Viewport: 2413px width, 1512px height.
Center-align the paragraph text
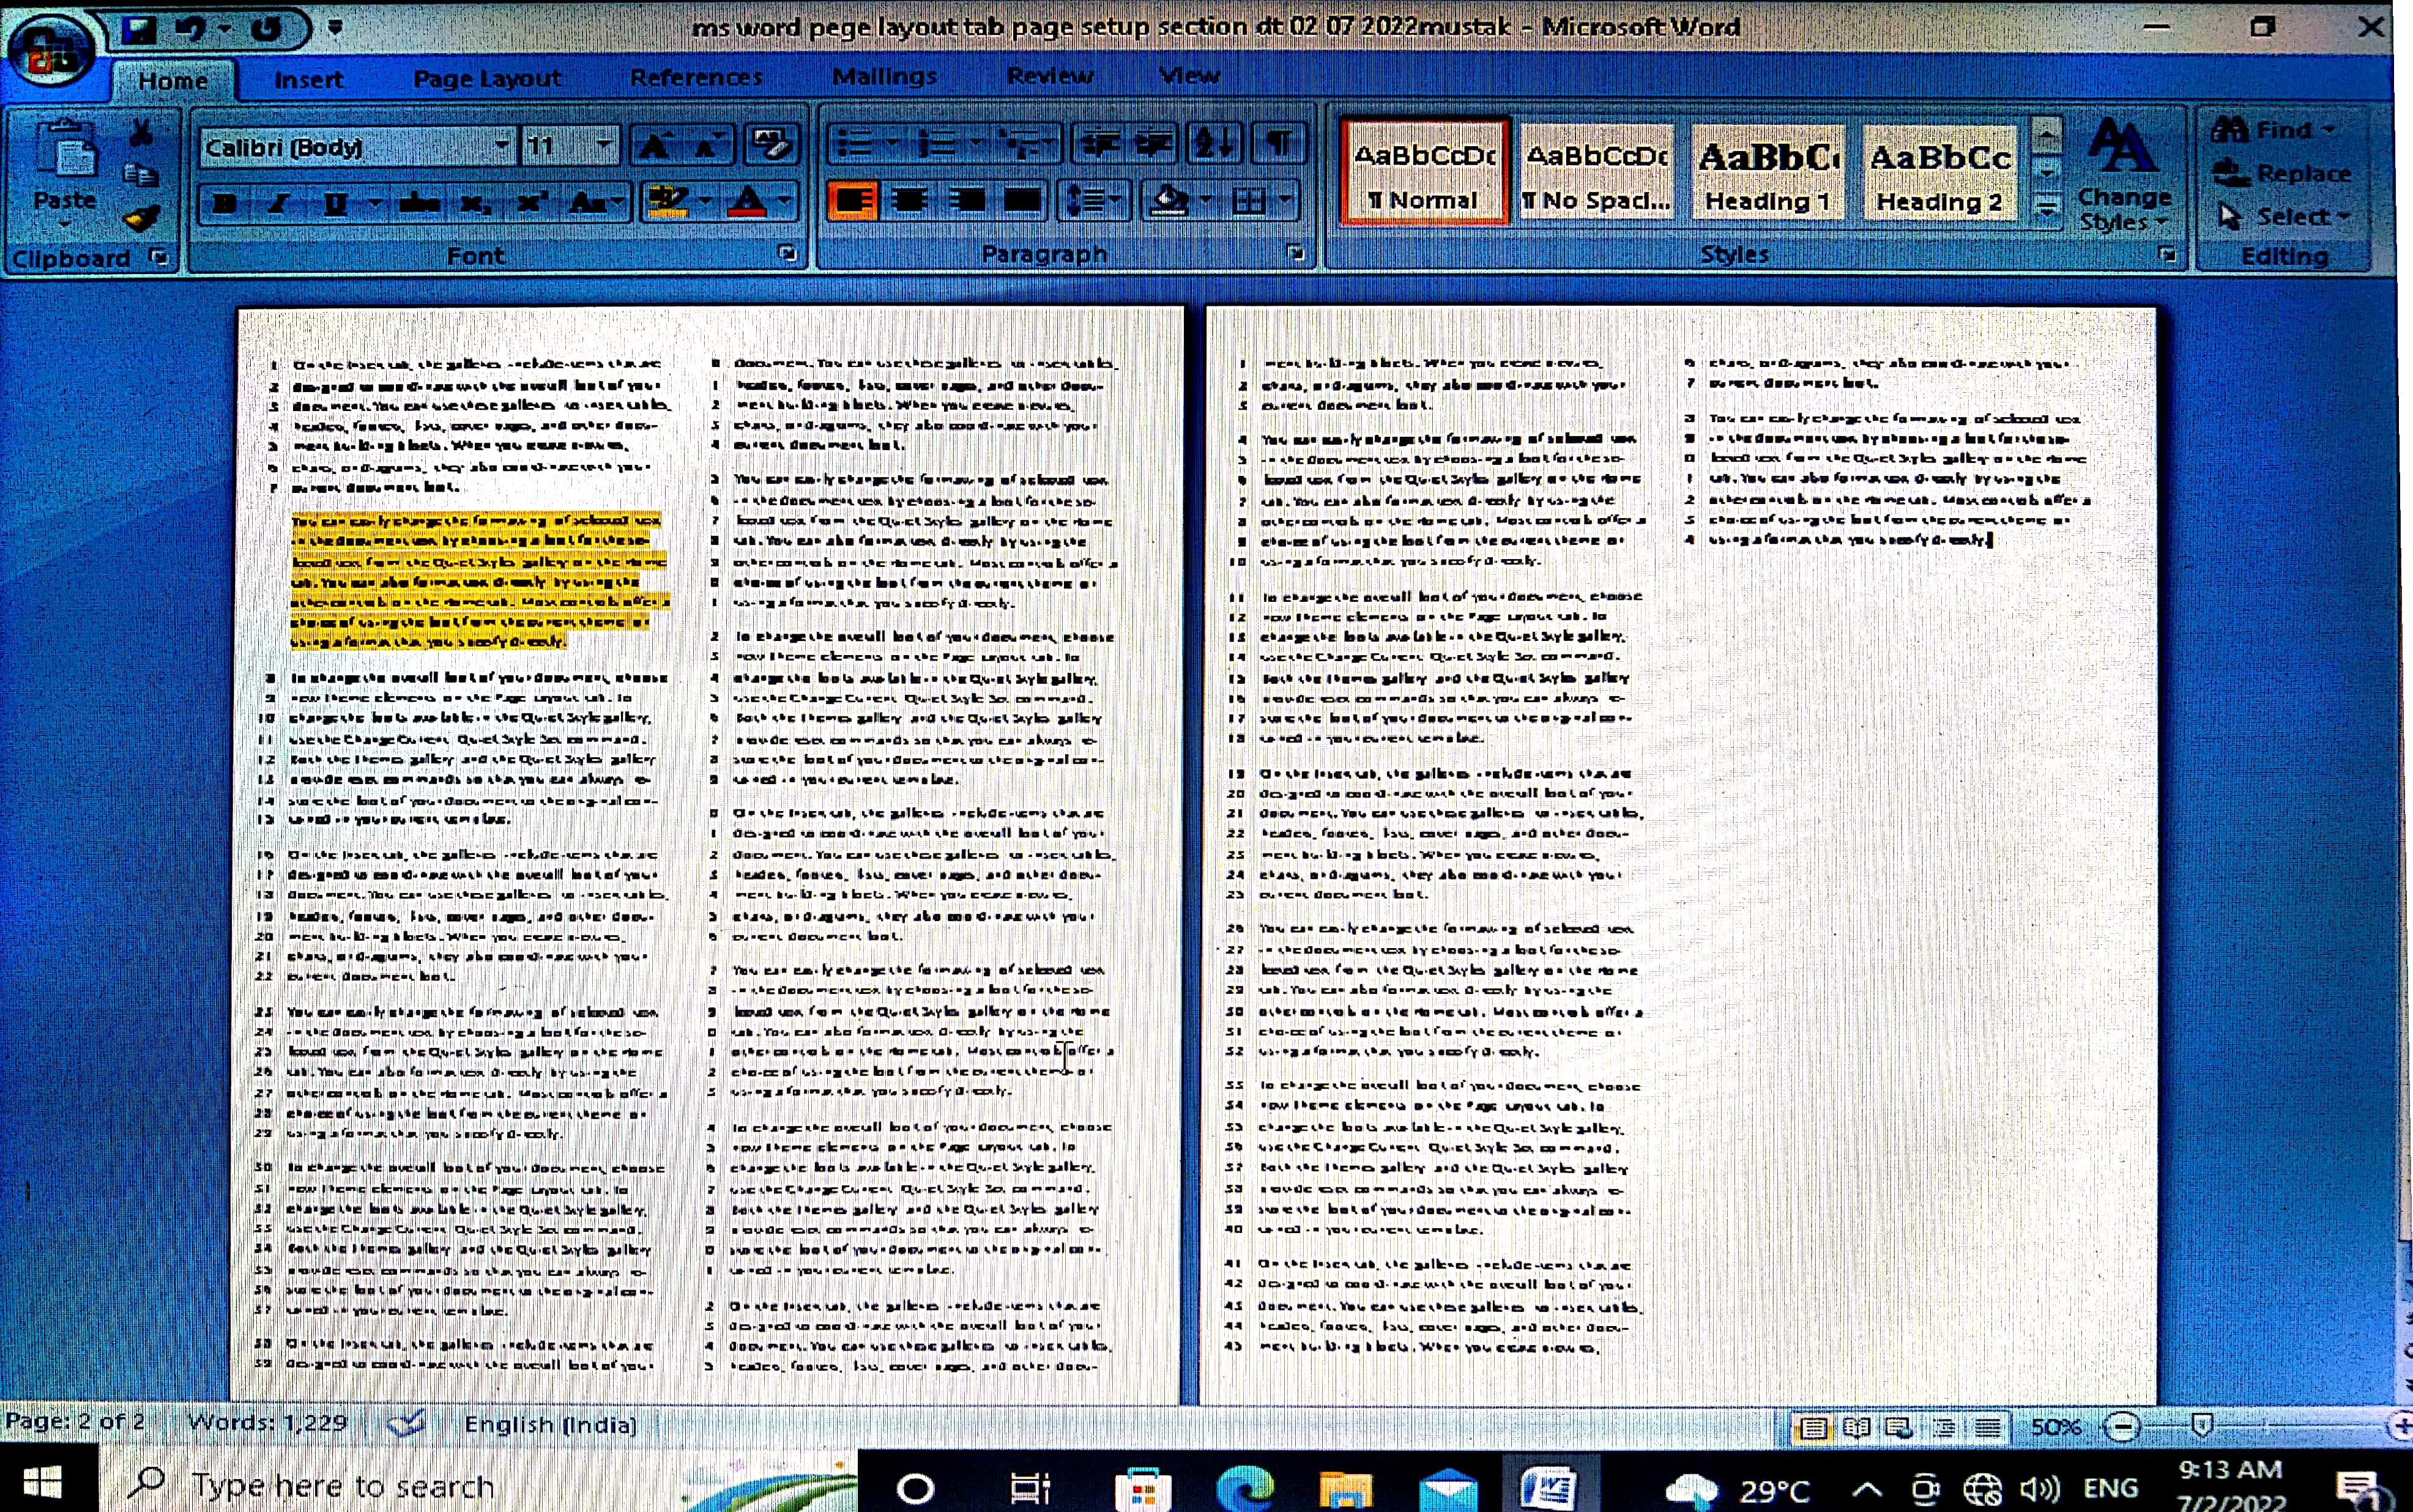pos(909,201)
